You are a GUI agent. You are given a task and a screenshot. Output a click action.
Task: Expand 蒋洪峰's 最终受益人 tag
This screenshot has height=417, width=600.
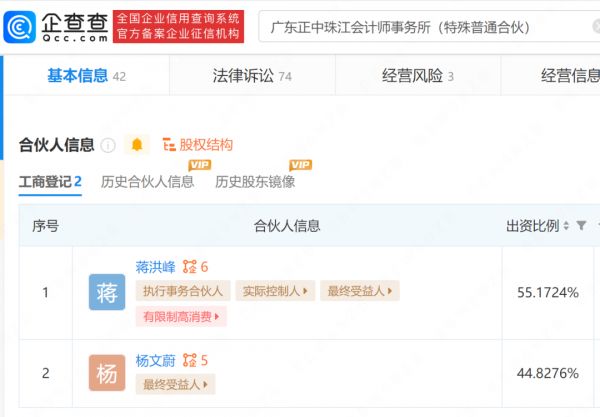pos(360,291)
